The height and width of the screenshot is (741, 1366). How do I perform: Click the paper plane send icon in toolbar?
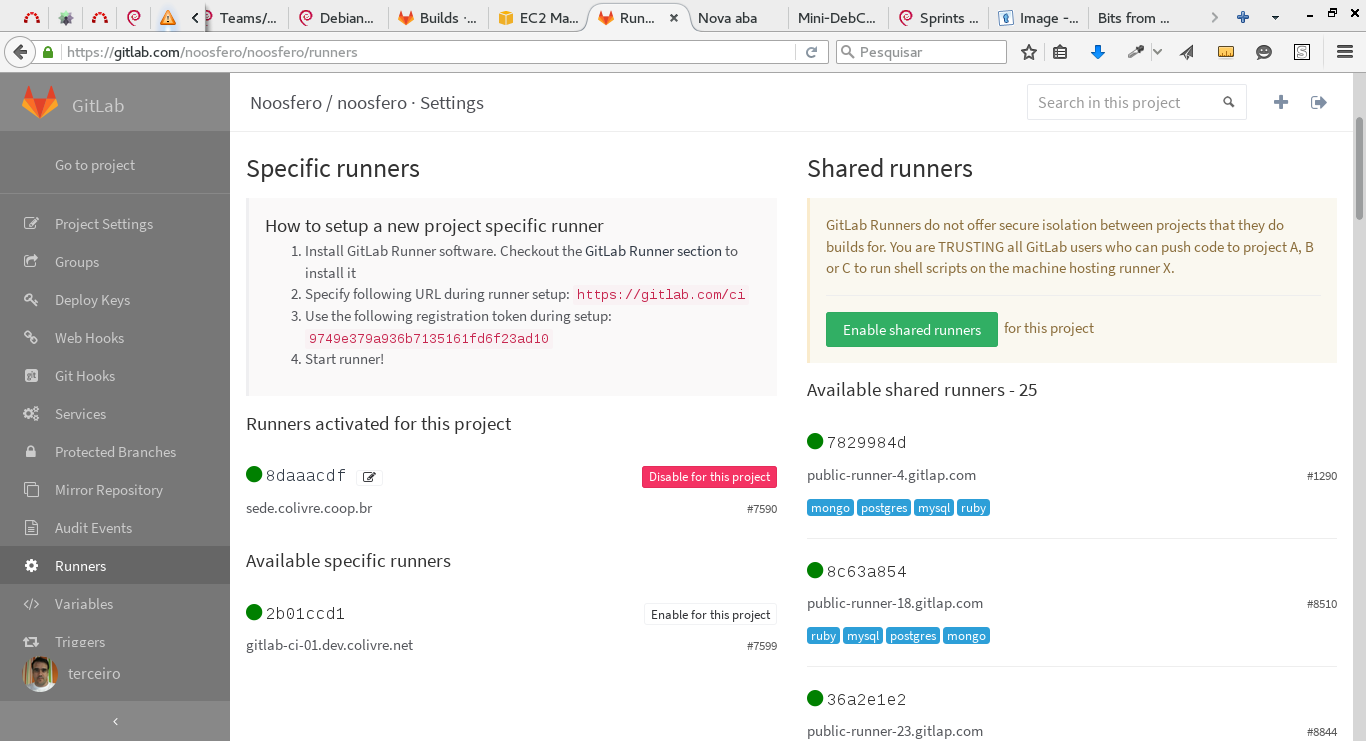coord(1187,52)
